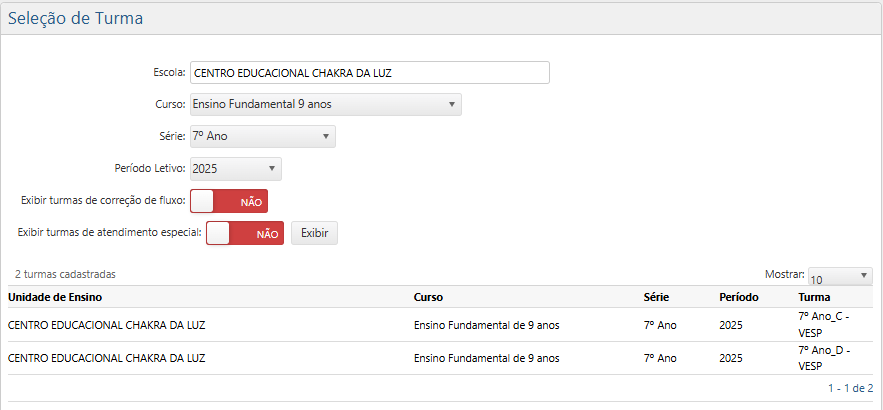
Task: Open the Mostrar page size dropdown
Action: (x=840, y=277)
